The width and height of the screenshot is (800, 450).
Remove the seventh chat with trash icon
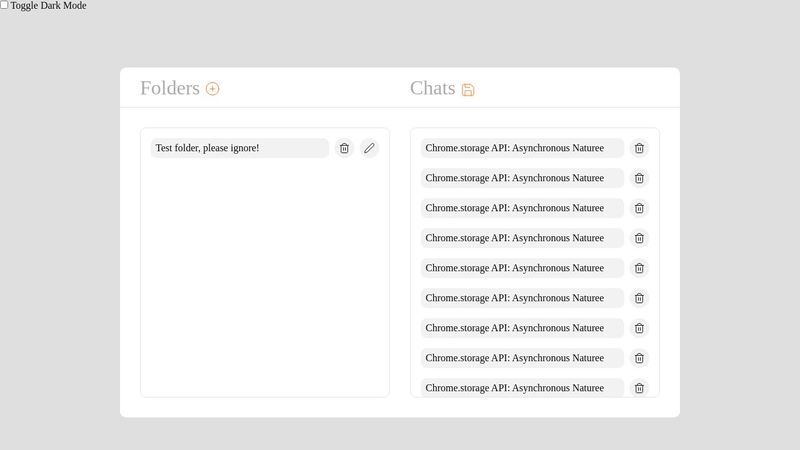[639, 328]
